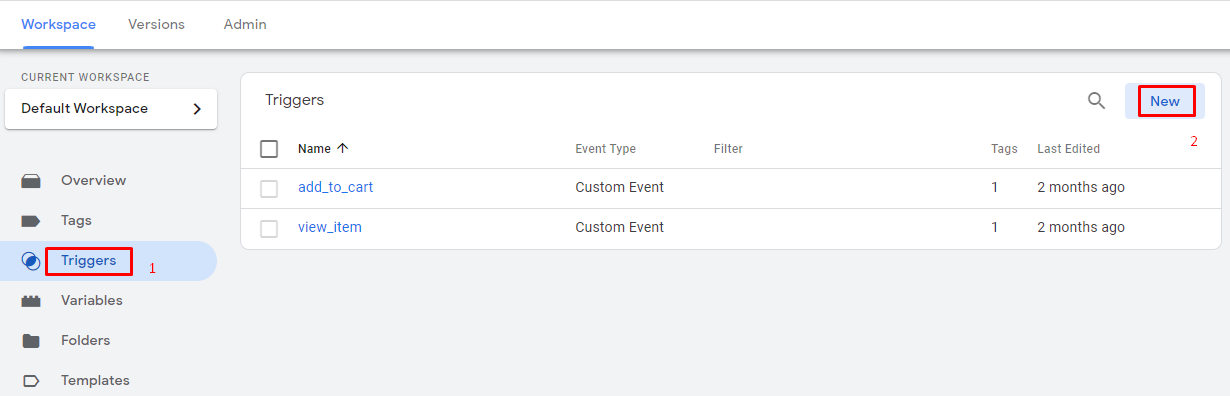Click the Triggers circle icon
The image size is (1230, 396).
[31, 261]
